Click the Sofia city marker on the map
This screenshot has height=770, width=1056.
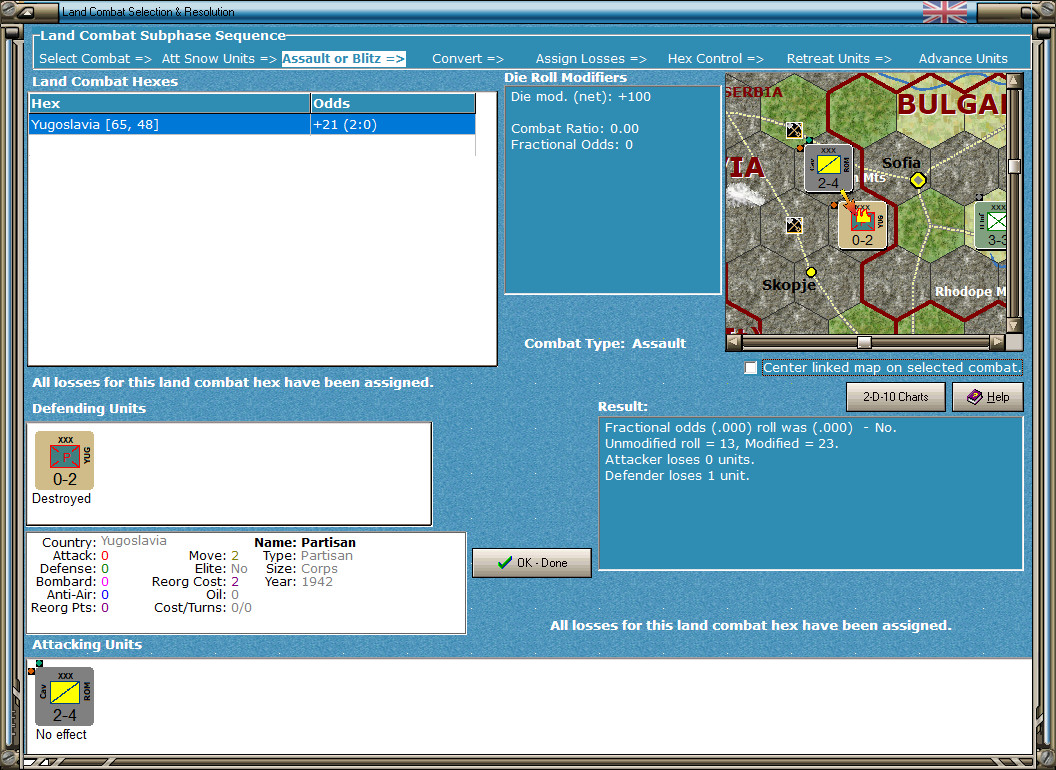[918, 180]
